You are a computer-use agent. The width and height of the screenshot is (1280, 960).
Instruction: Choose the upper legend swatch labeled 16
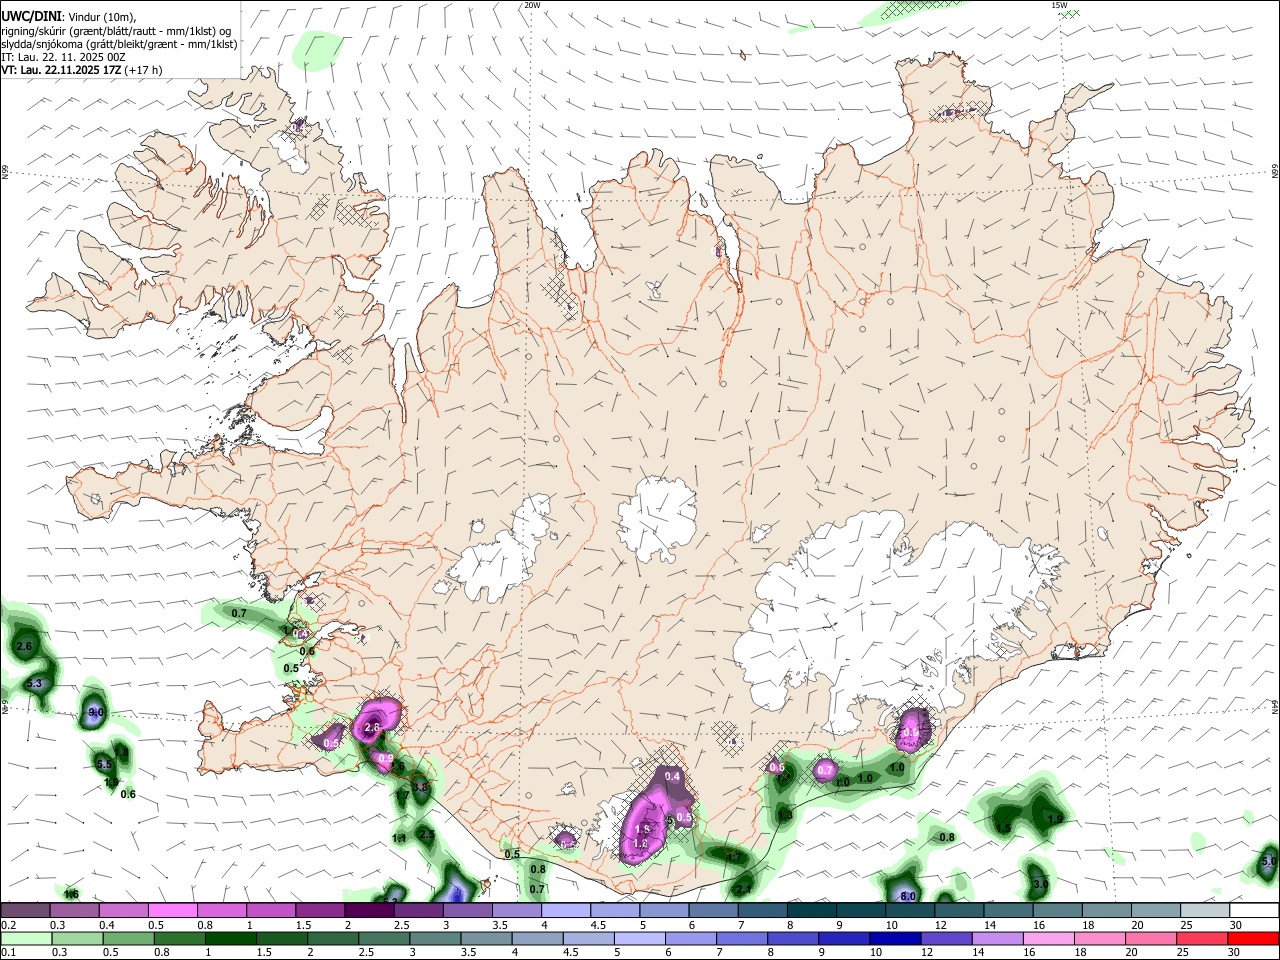pyautogui.click(x=1056, y=910)
